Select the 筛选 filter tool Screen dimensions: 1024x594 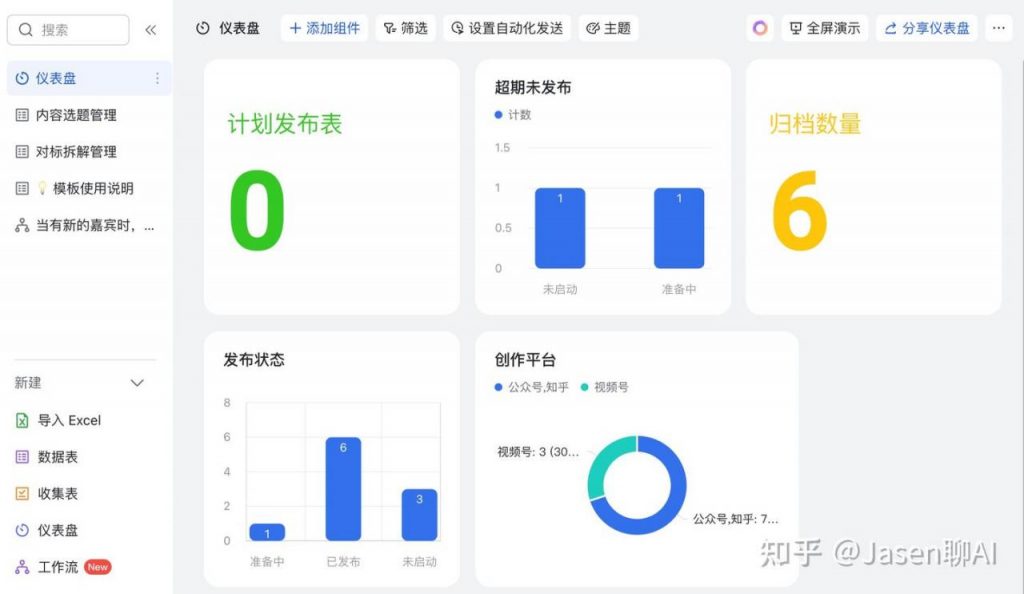coord(406,28)
